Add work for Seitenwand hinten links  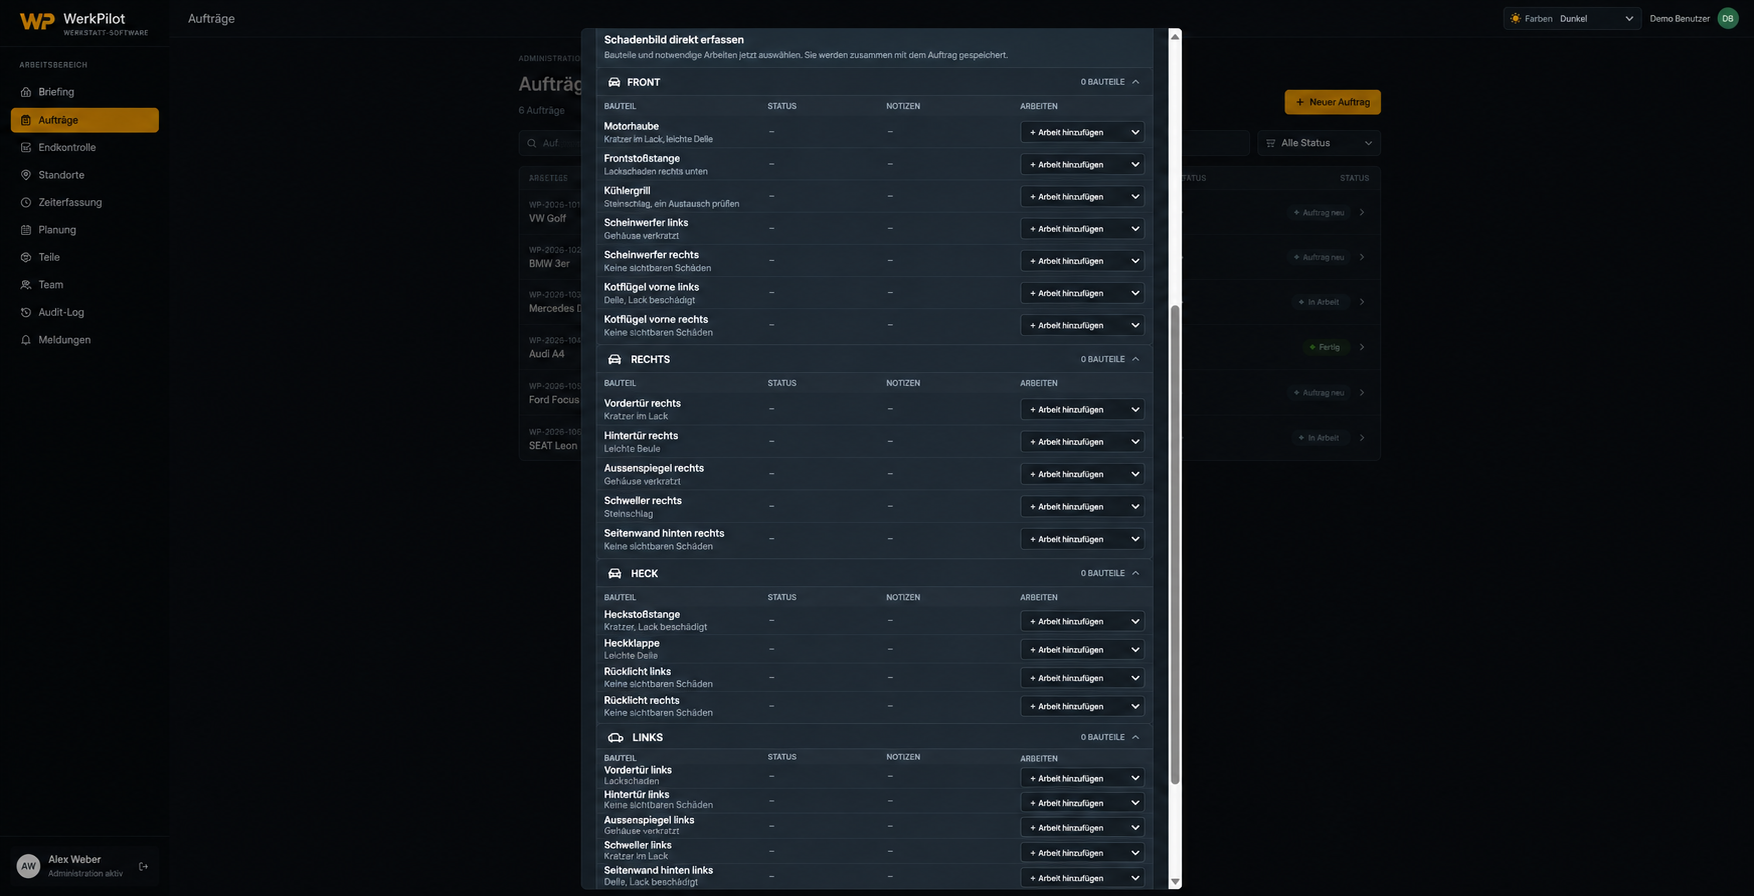click(x=1082, y=878)
